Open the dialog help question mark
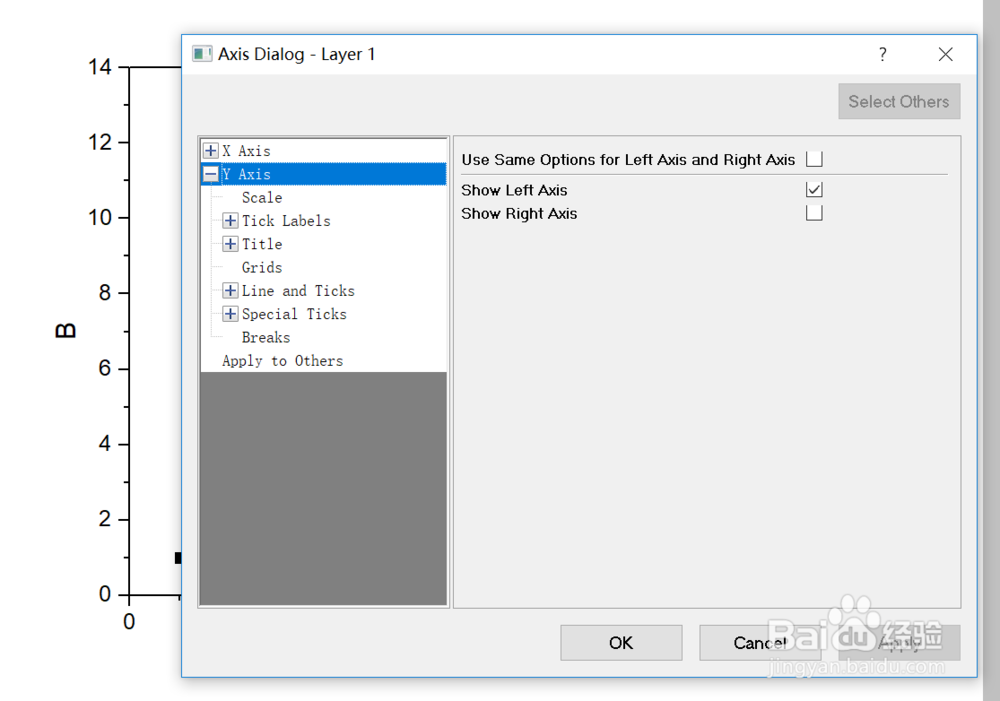1000x701 pixels. click(883, 54)
